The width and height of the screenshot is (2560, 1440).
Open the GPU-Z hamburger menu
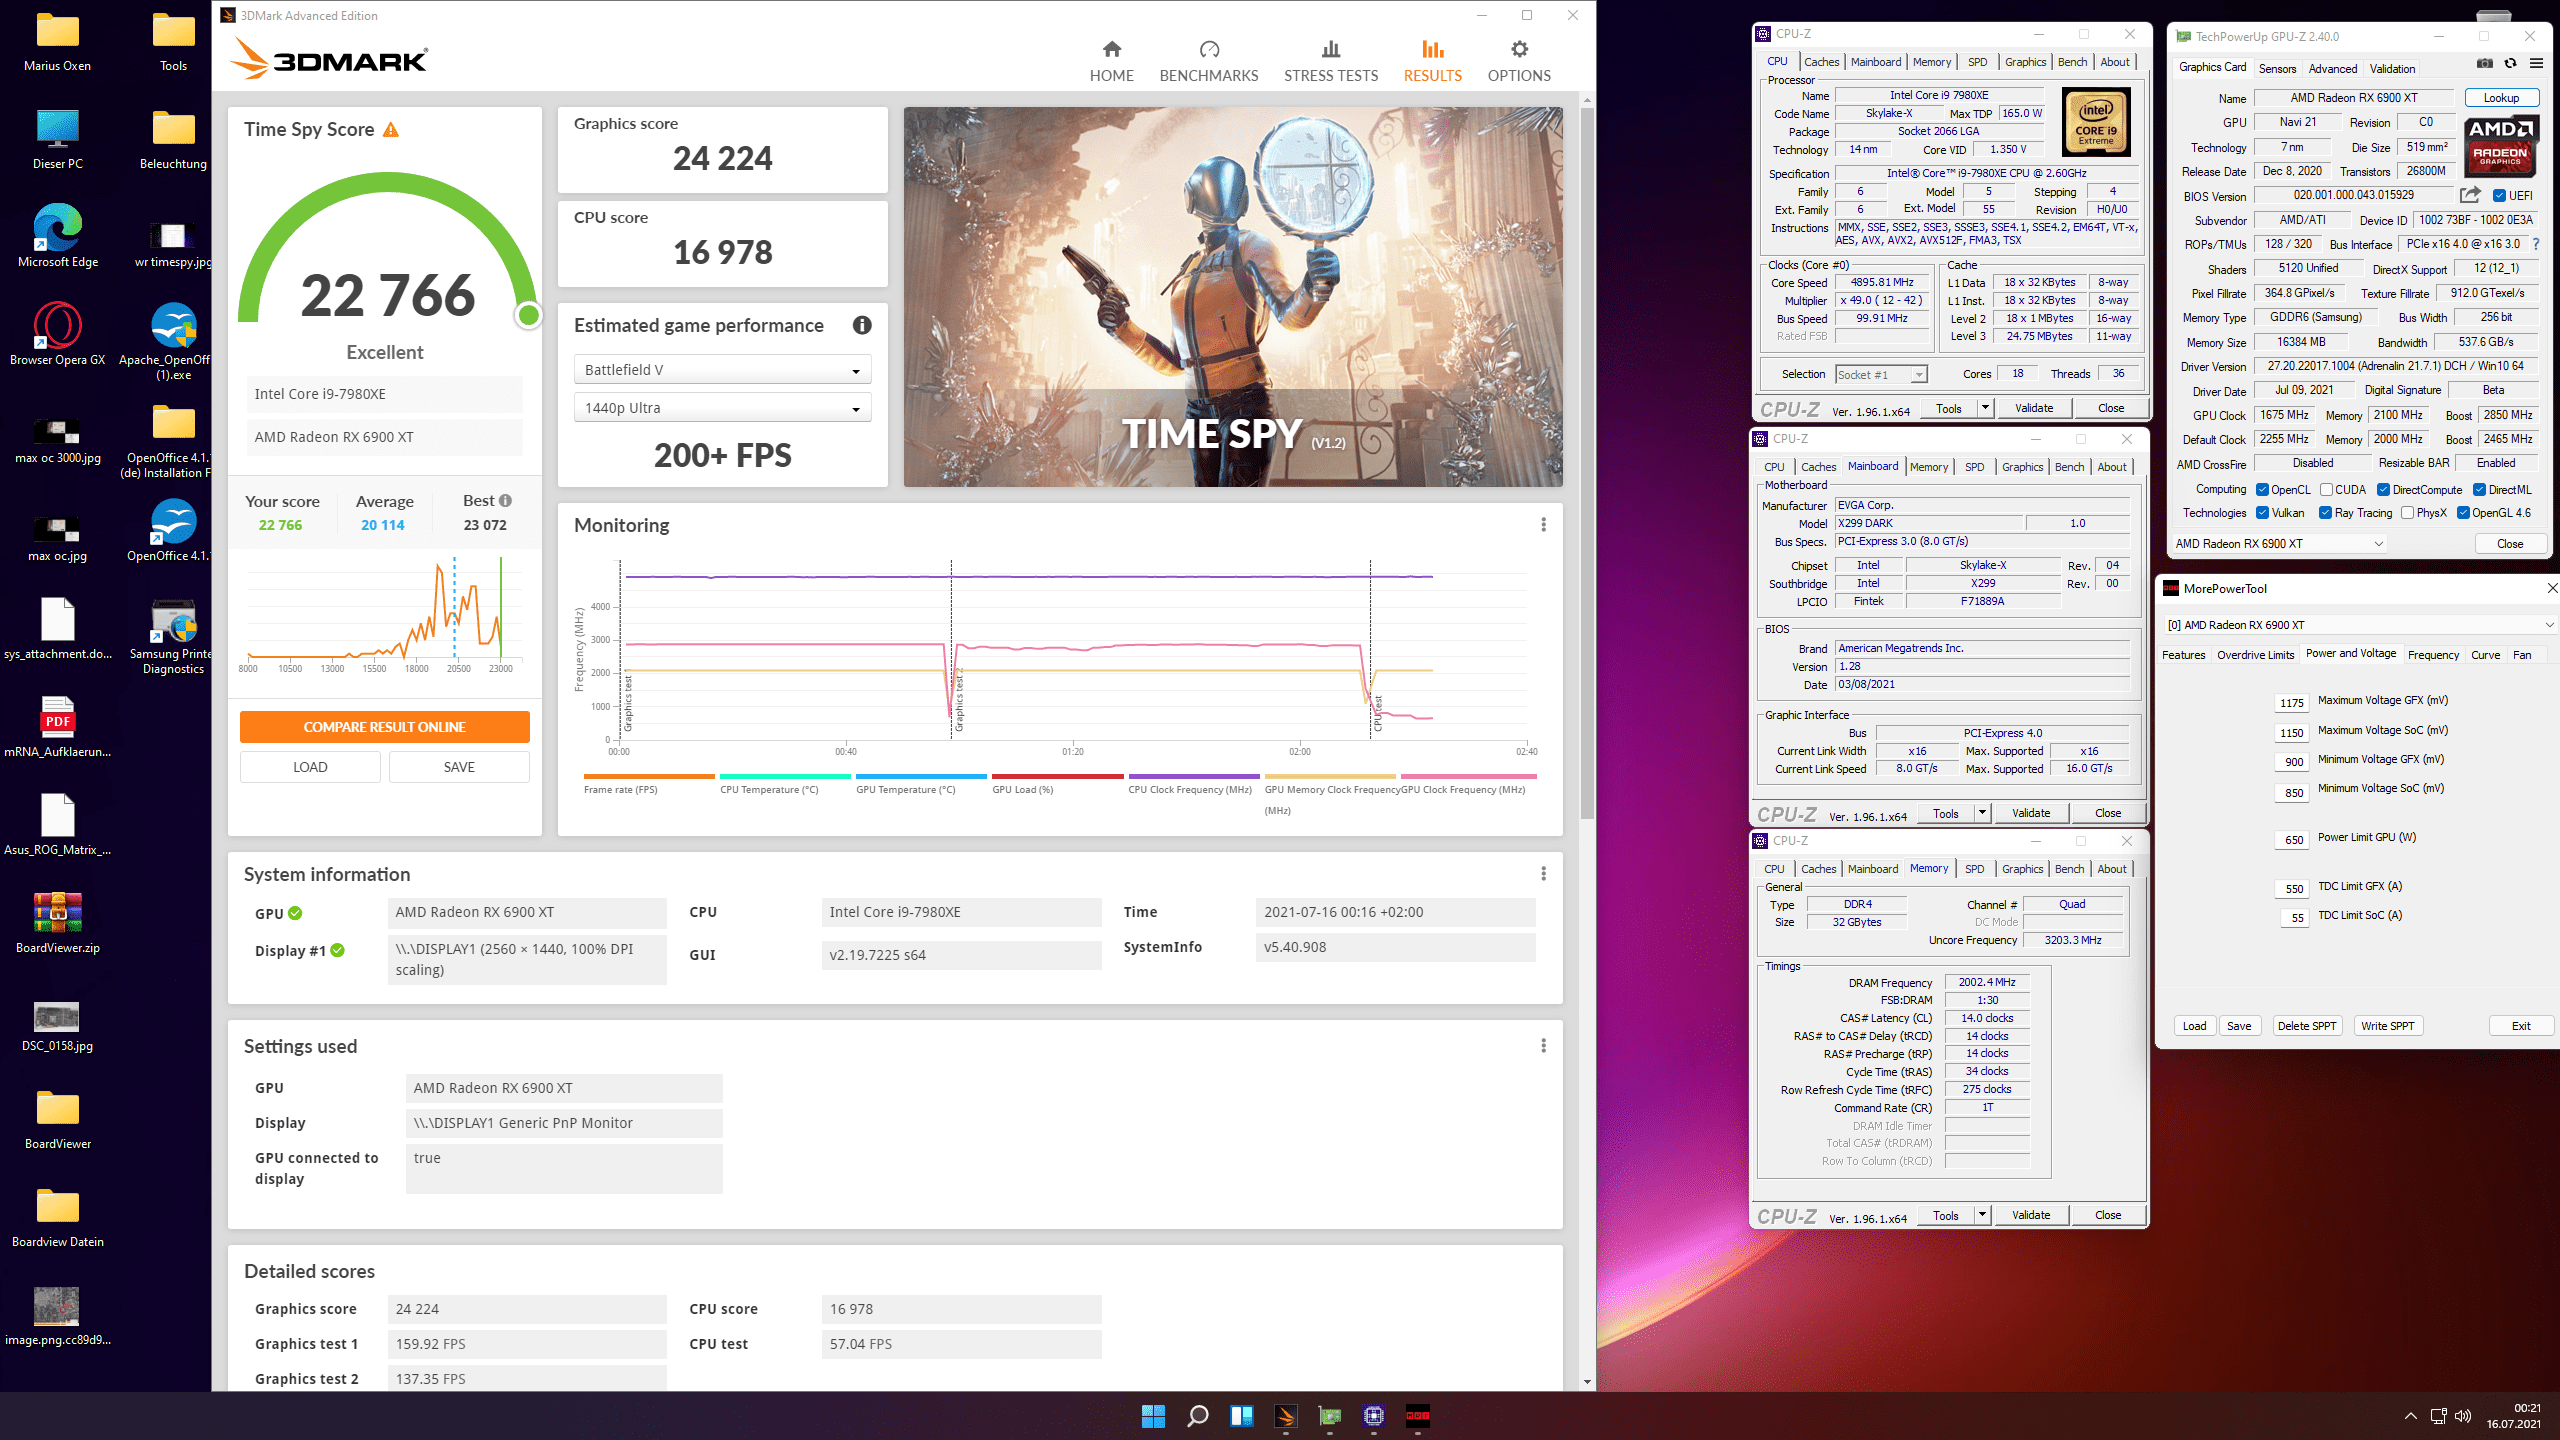click(2536, 63)
